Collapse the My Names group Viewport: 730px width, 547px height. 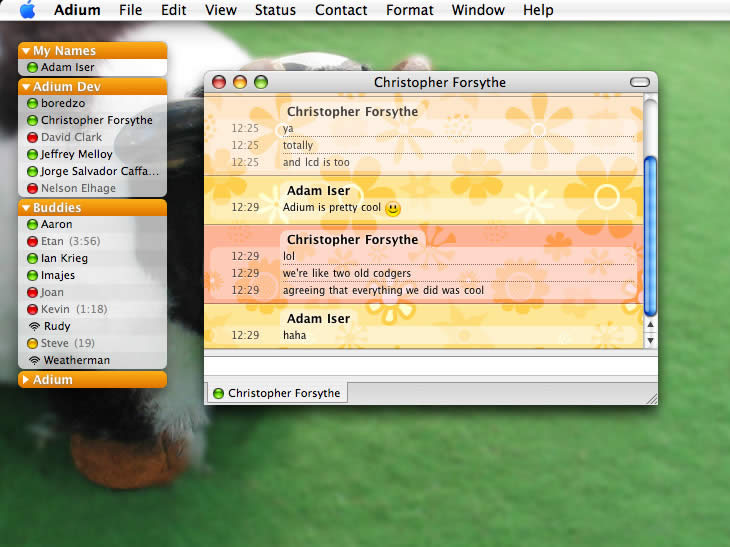(26, 51)
